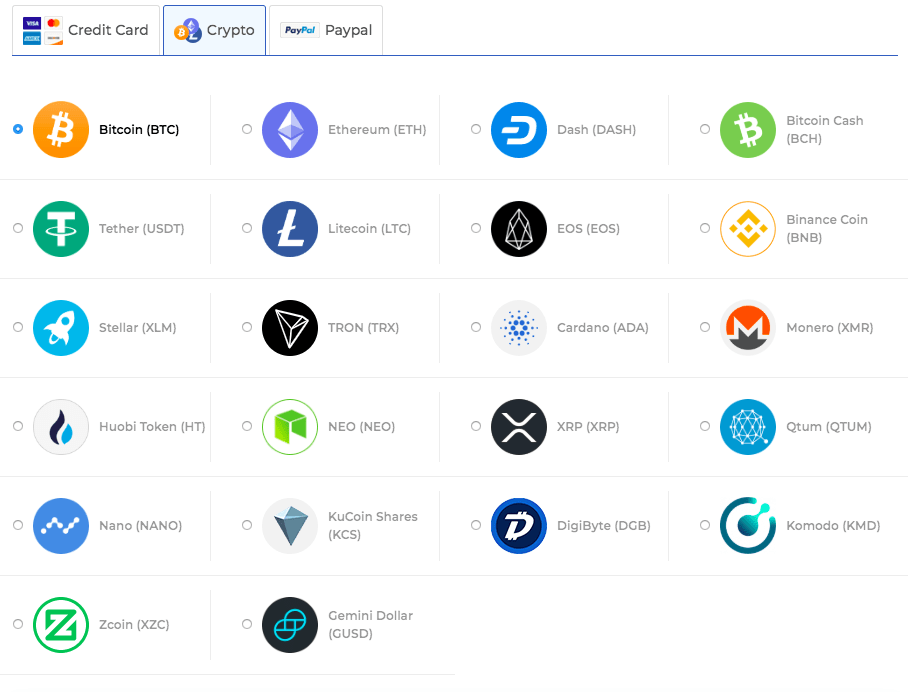This screenshot has height=692, width=908.
Task: Select the Nano (NANO) radio button
Action: coord(18,525)
